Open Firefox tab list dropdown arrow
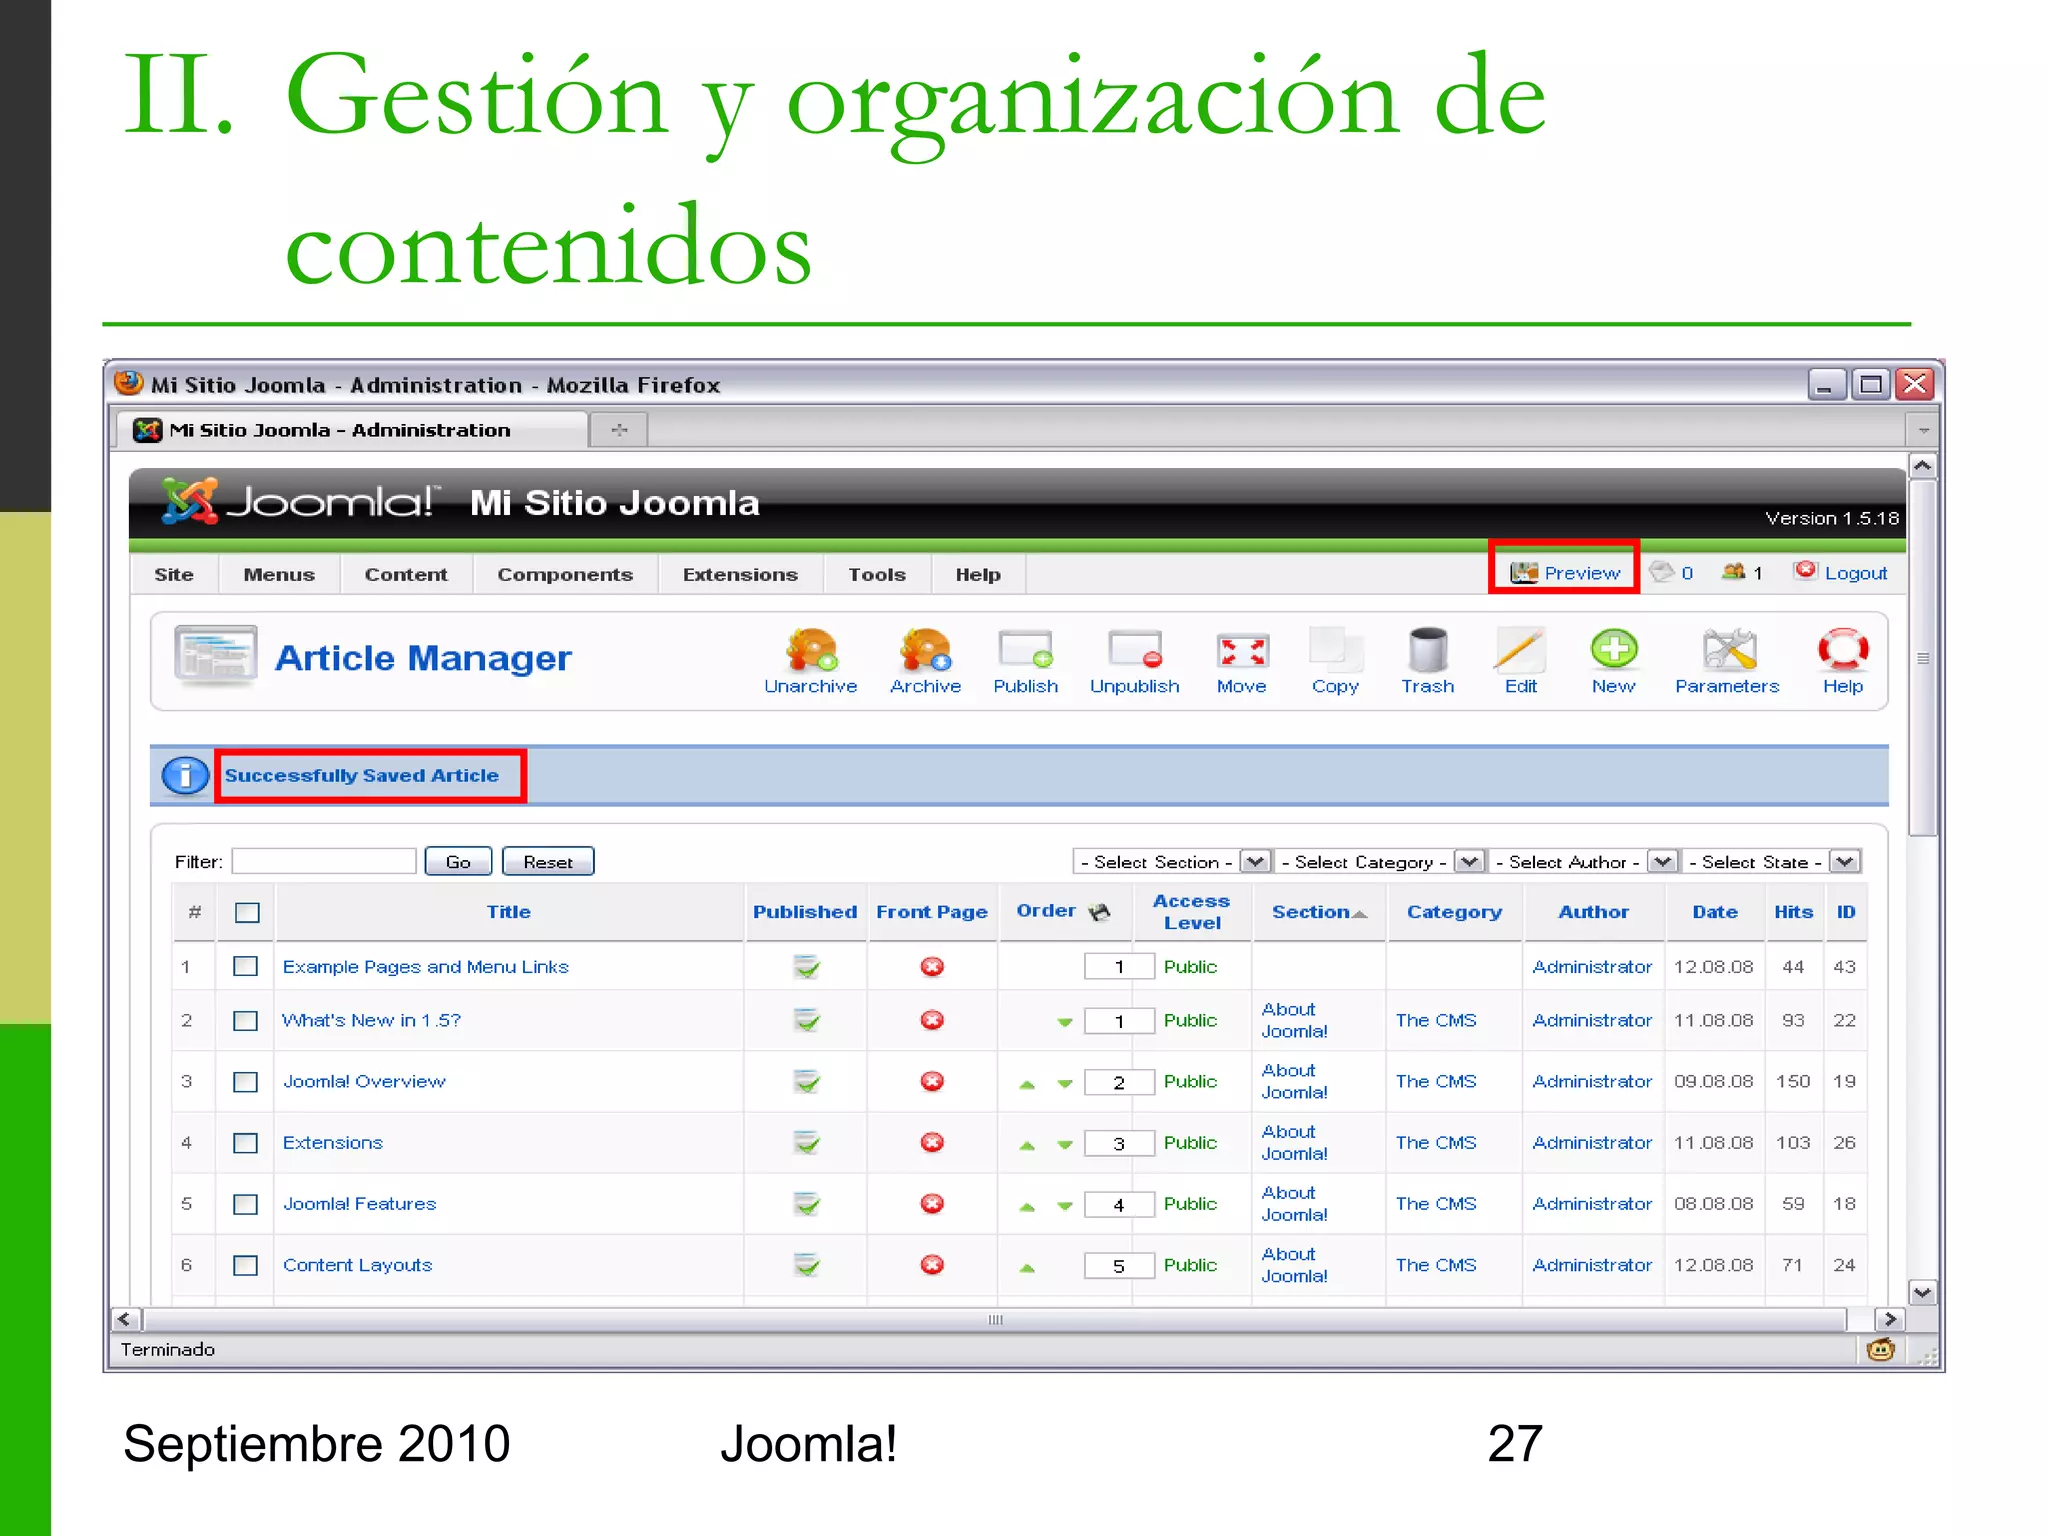 (1923, 431)
